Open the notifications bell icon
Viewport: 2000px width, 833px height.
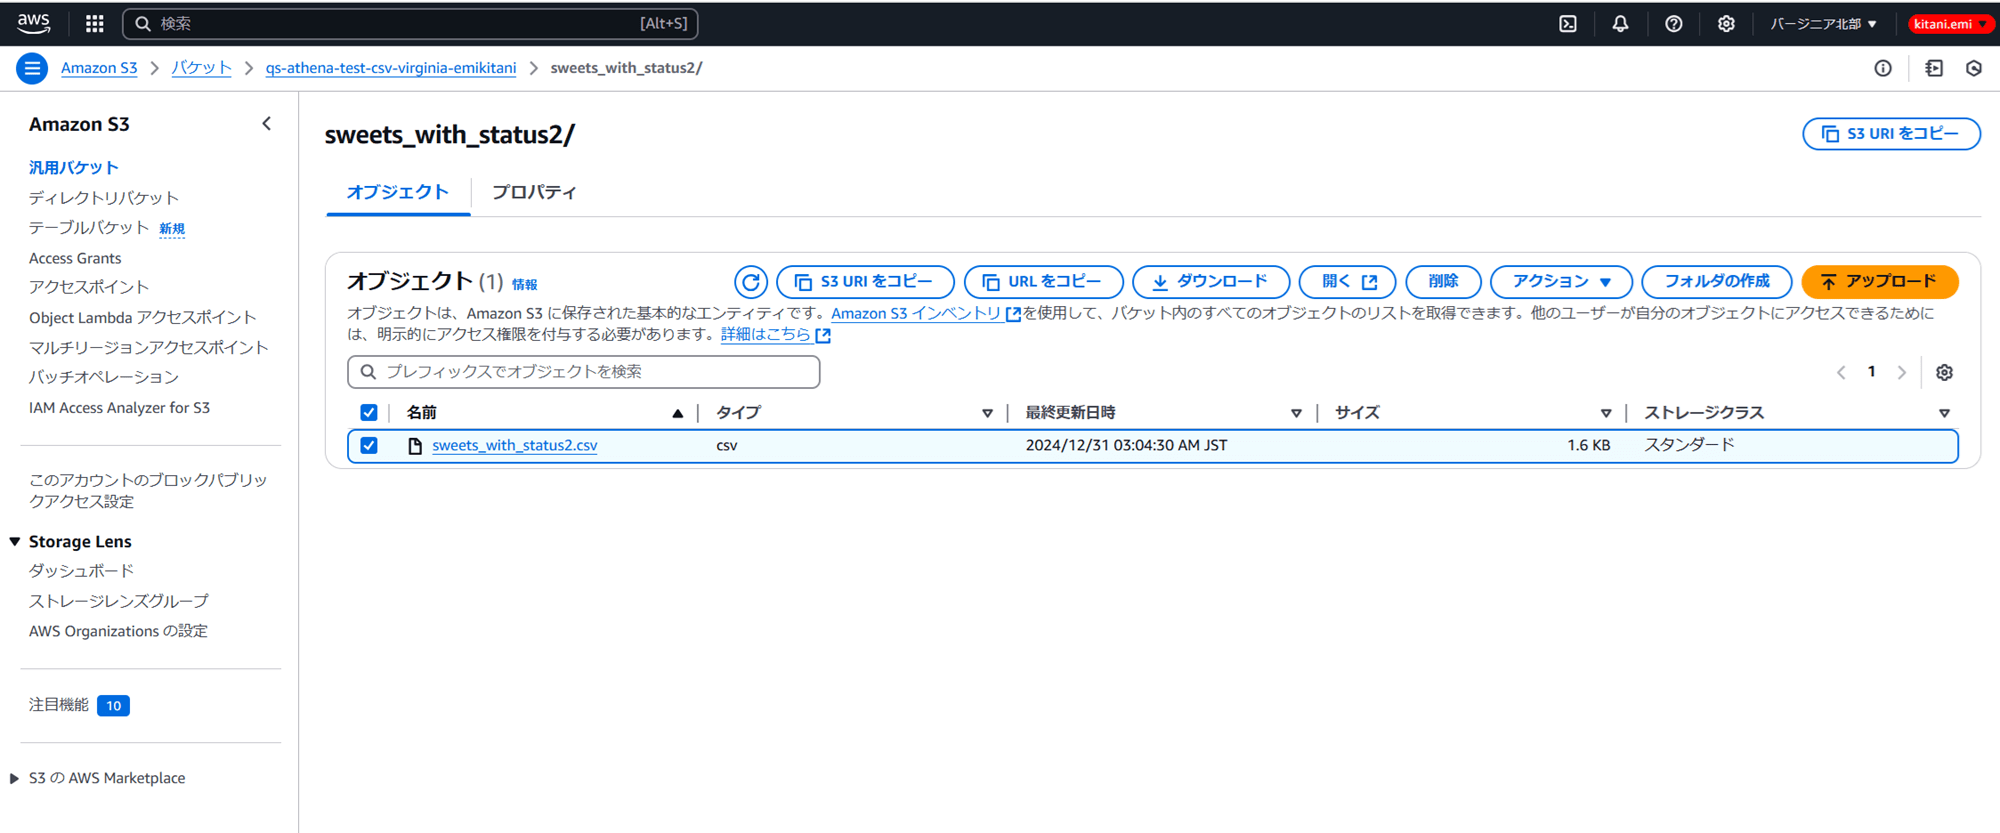(1620, 24)
